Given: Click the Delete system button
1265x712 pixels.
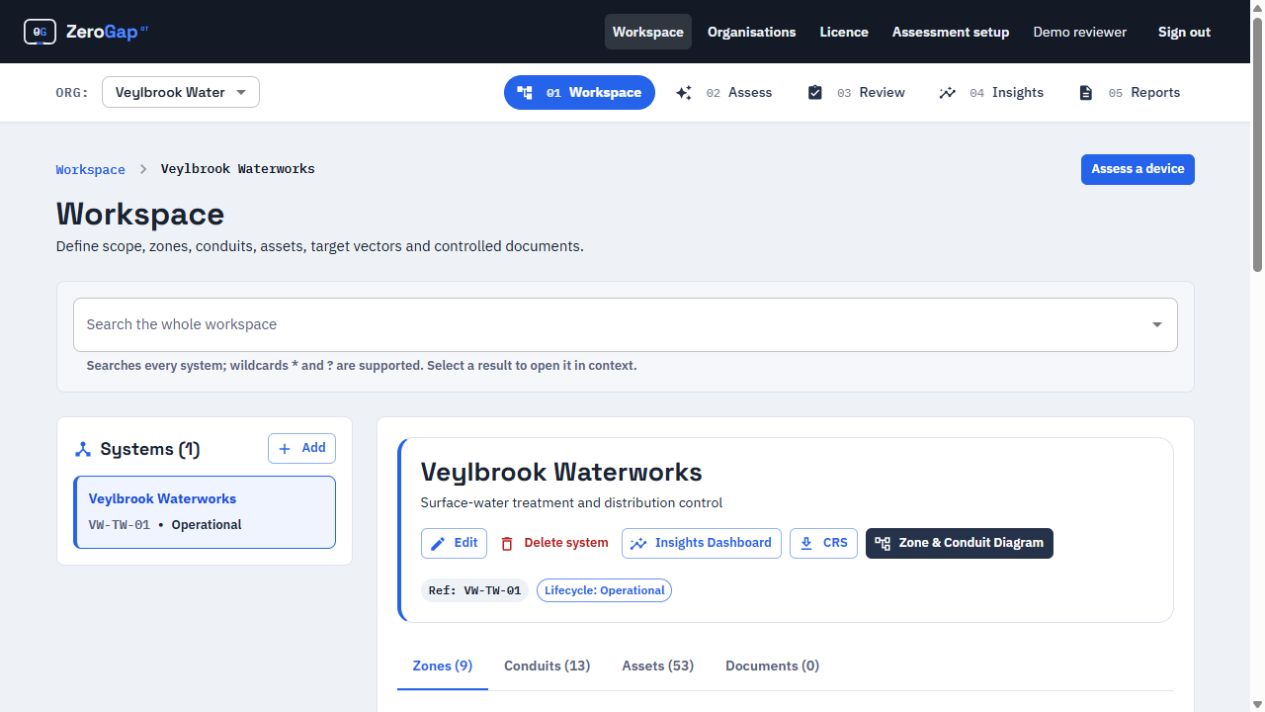Looking at the screenshot, I should (x=554, y=543).
